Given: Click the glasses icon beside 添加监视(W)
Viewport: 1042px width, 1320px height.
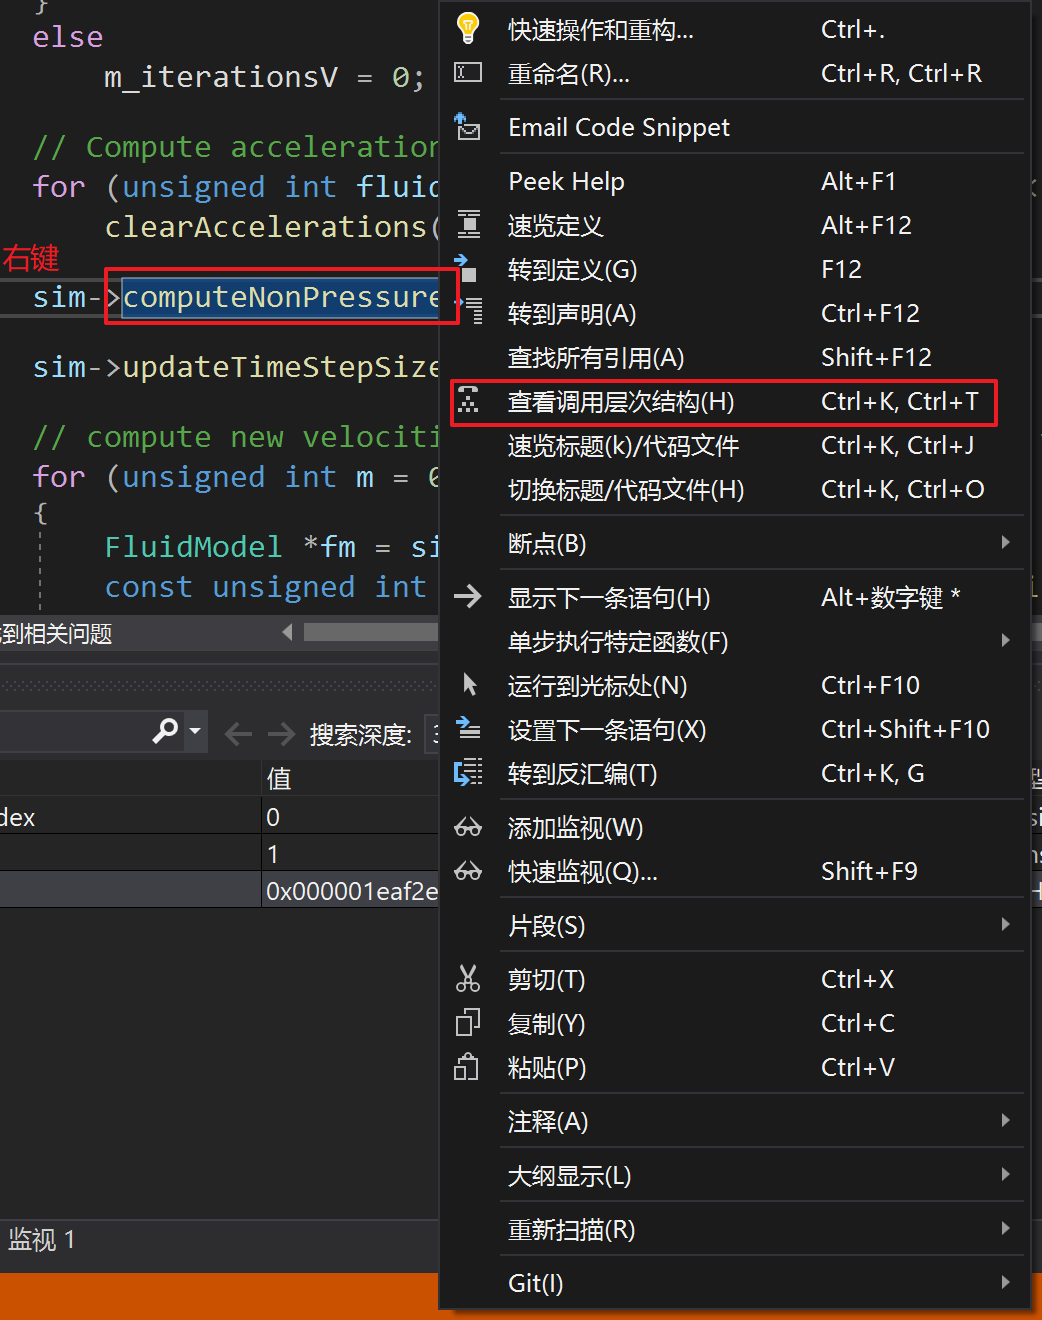Looking at the screenshot, I should 468,828.
